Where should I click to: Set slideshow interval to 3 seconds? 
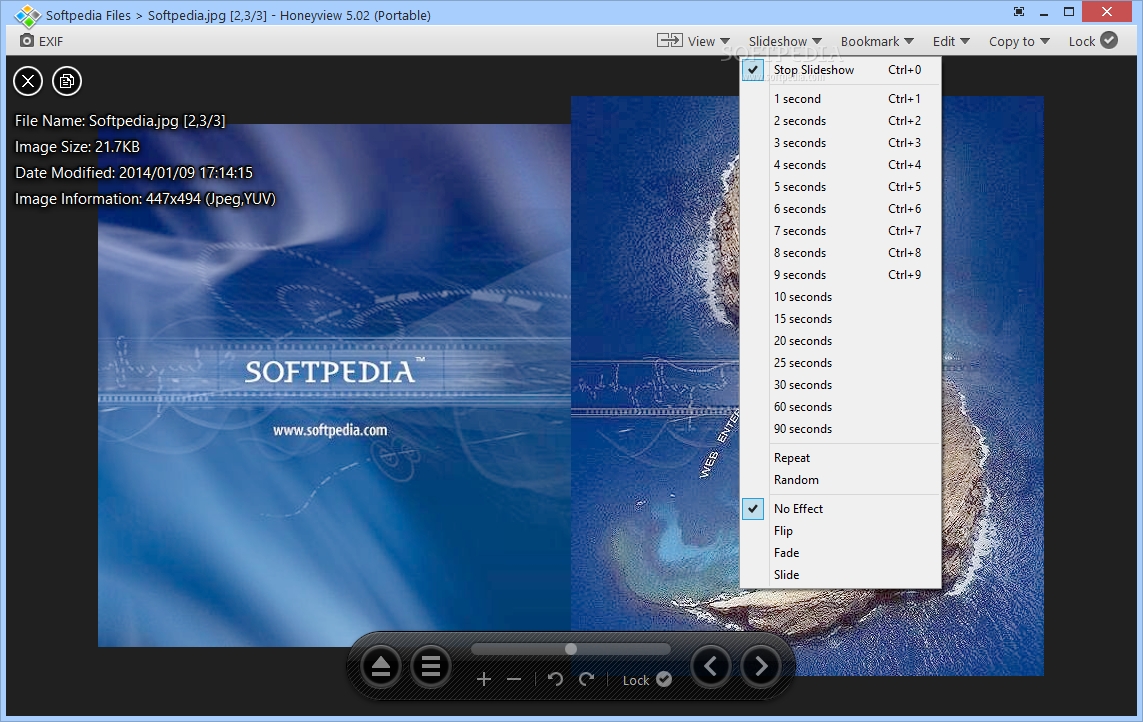(840, 143)
